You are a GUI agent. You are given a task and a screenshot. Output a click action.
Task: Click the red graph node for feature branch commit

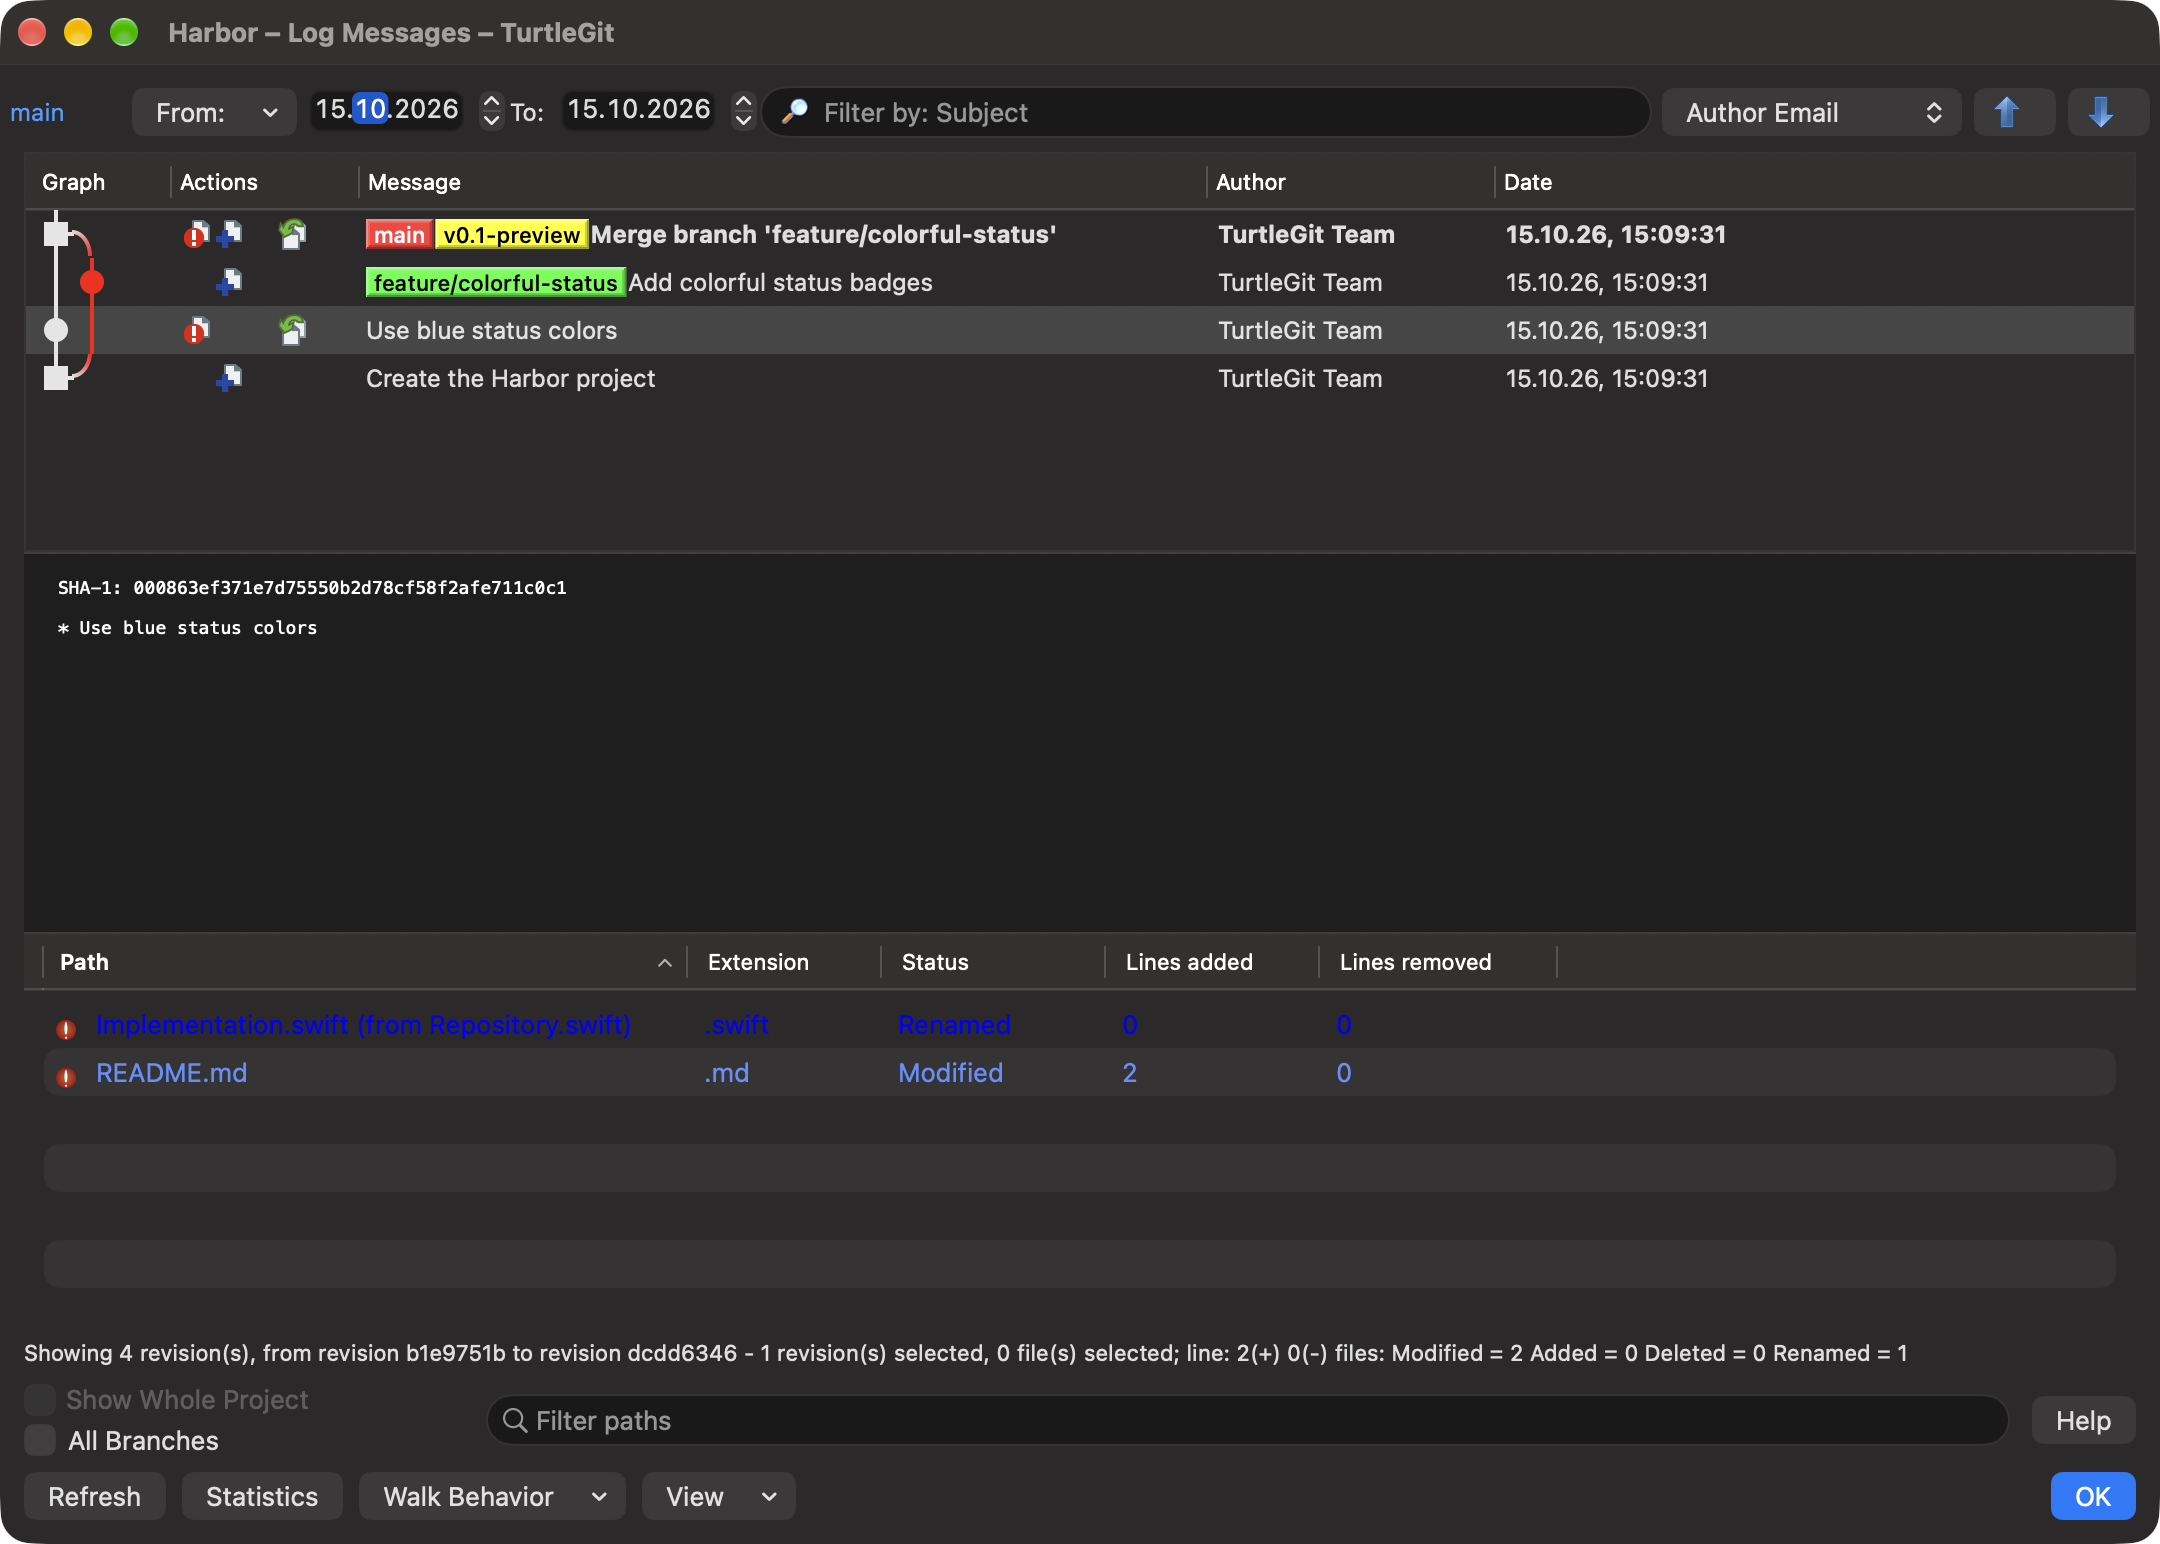92,283
